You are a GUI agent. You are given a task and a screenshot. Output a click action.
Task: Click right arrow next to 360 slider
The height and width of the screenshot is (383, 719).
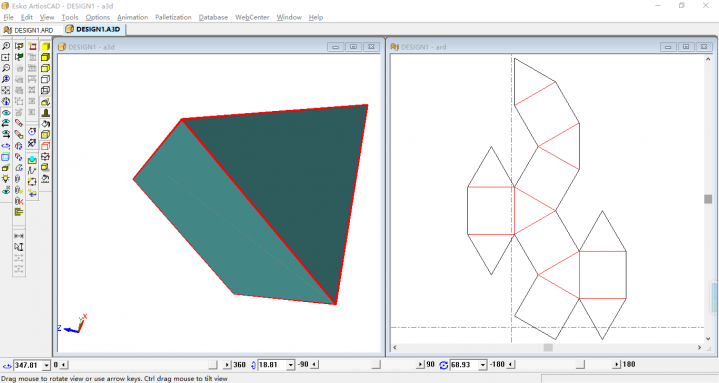[x=227, y=365]
